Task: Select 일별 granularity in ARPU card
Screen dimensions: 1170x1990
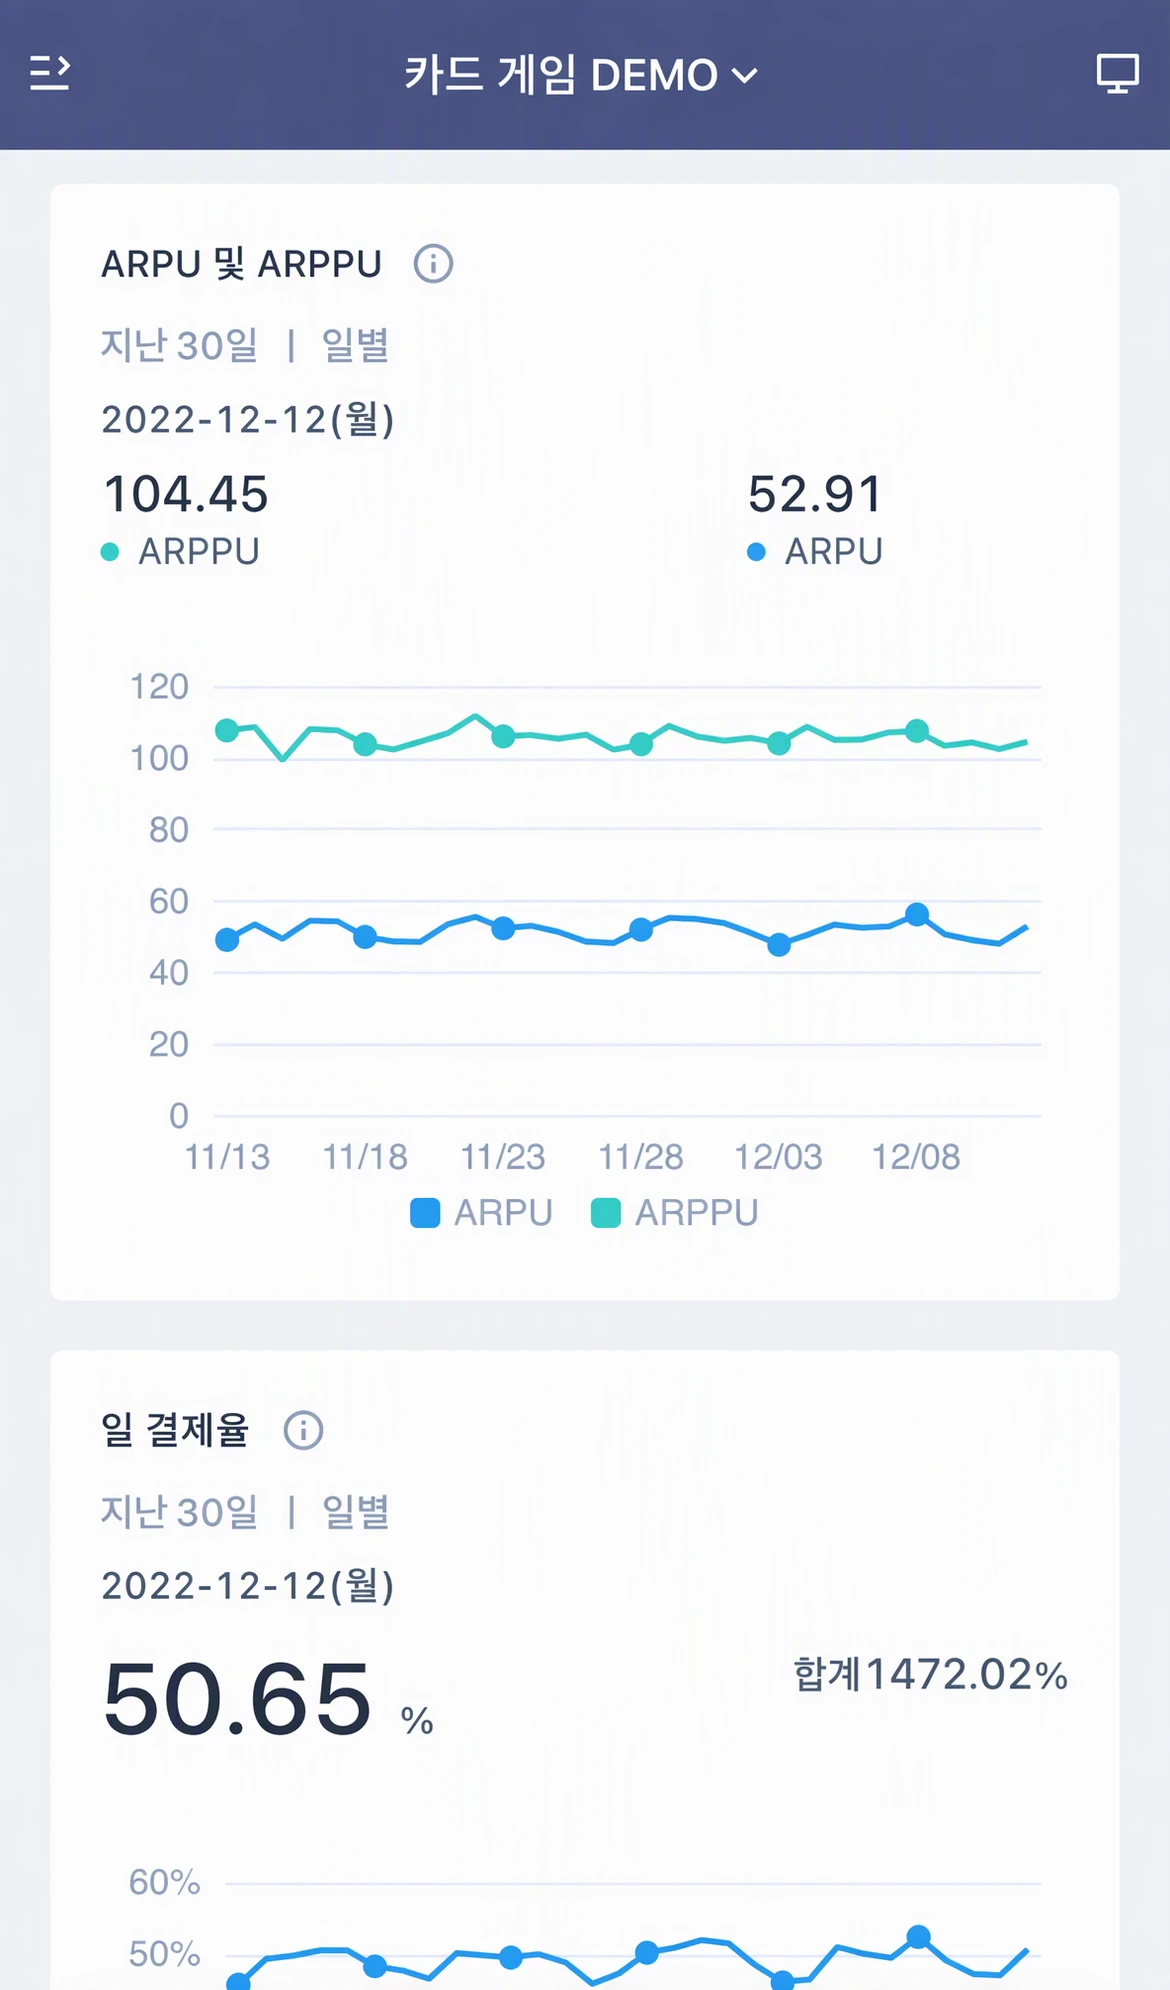Action: pos(355,346)
